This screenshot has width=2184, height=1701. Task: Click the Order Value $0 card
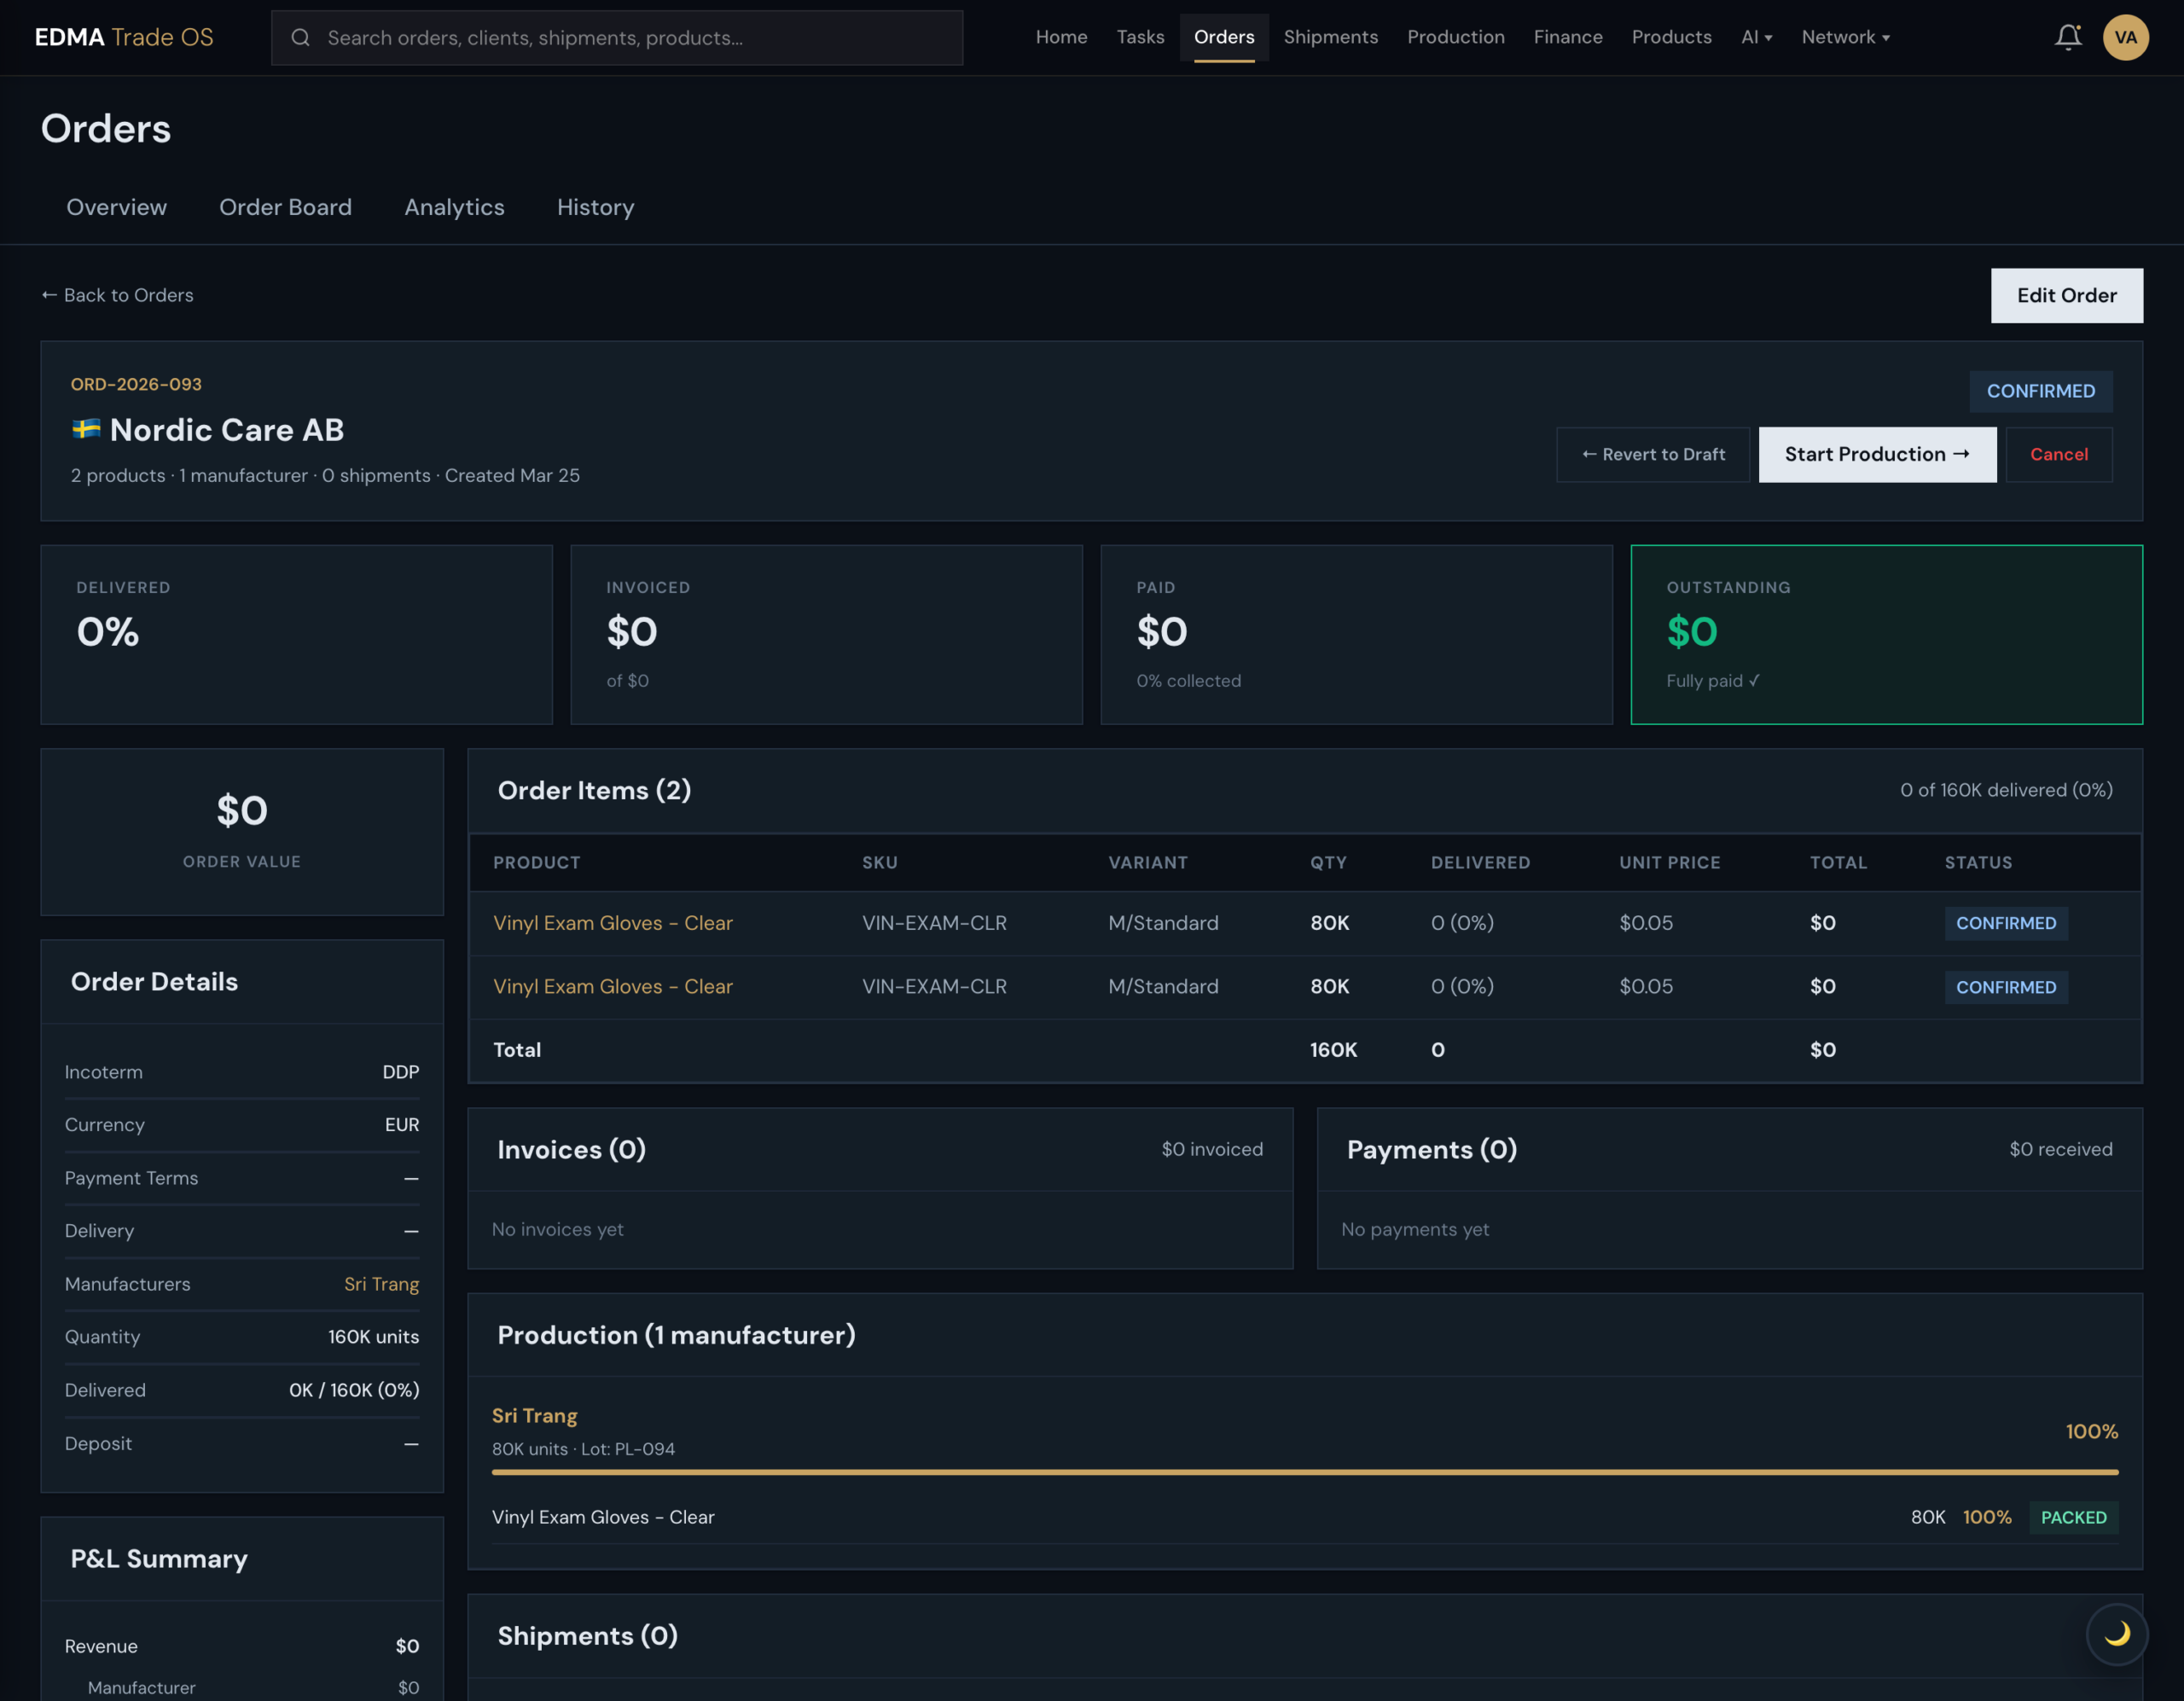(x=242, y=832)
